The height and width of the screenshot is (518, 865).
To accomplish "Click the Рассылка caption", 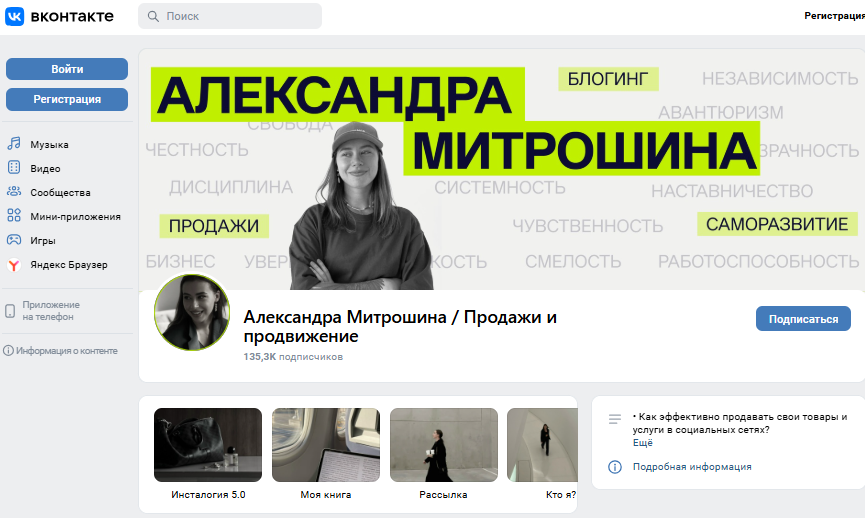I will [x=443, y=495].
